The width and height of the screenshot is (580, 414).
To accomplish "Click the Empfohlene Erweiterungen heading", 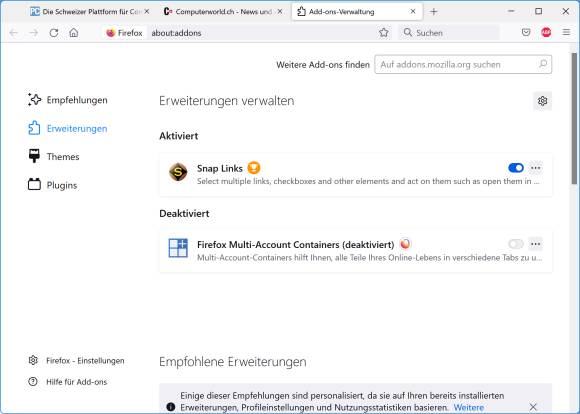I will 233,361.
